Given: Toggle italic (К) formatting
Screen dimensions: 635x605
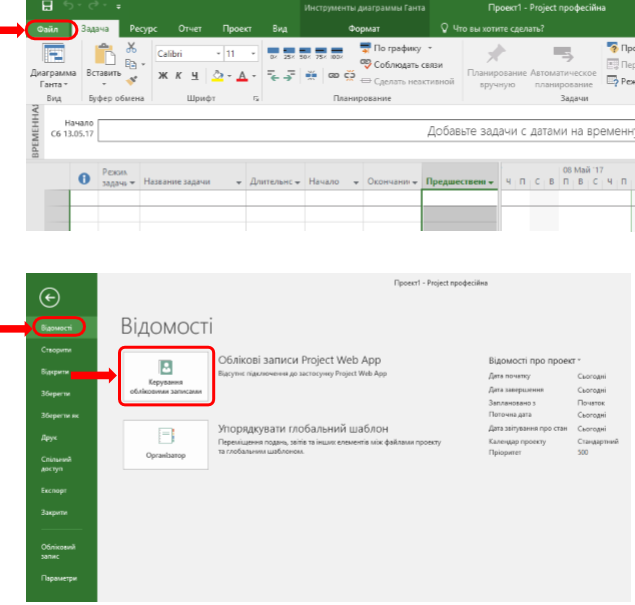Looking at the screenshot, I should pos(178,76).
